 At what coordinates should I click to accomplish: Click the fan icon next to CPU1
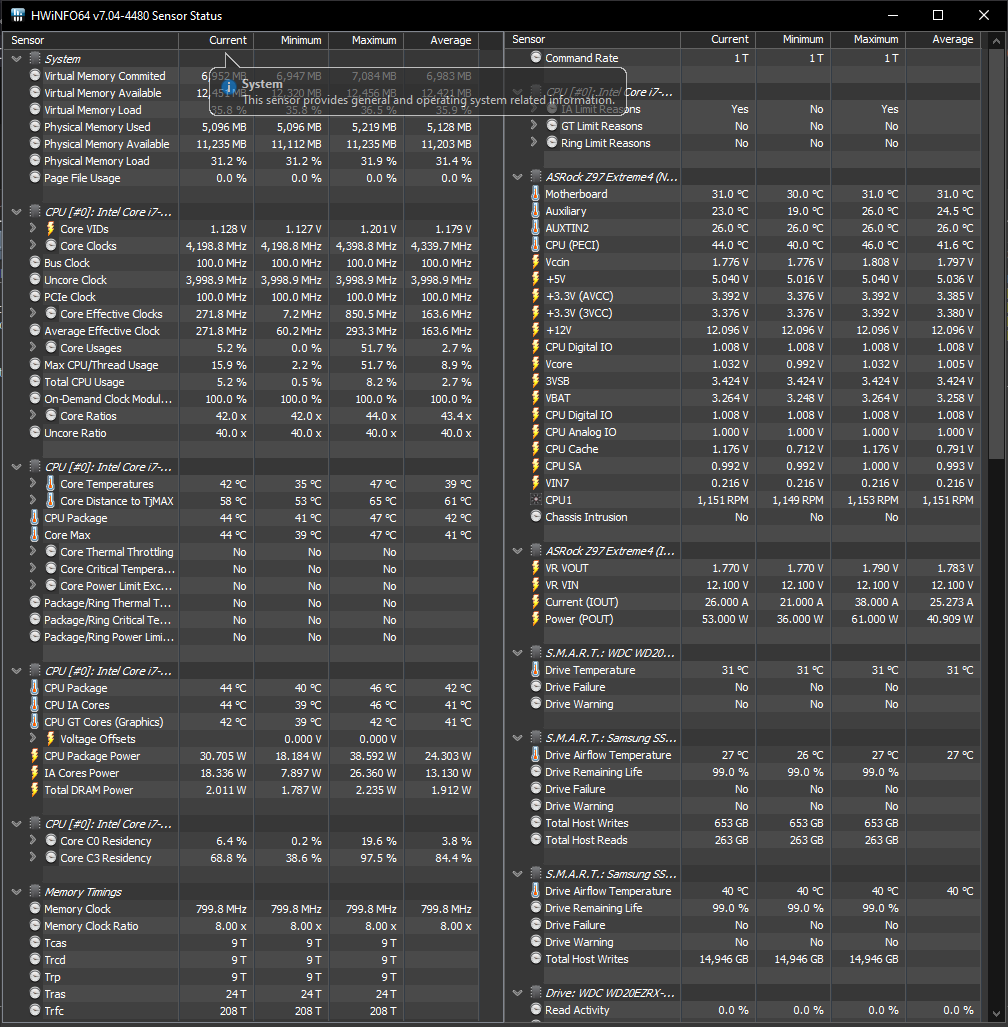536,500
